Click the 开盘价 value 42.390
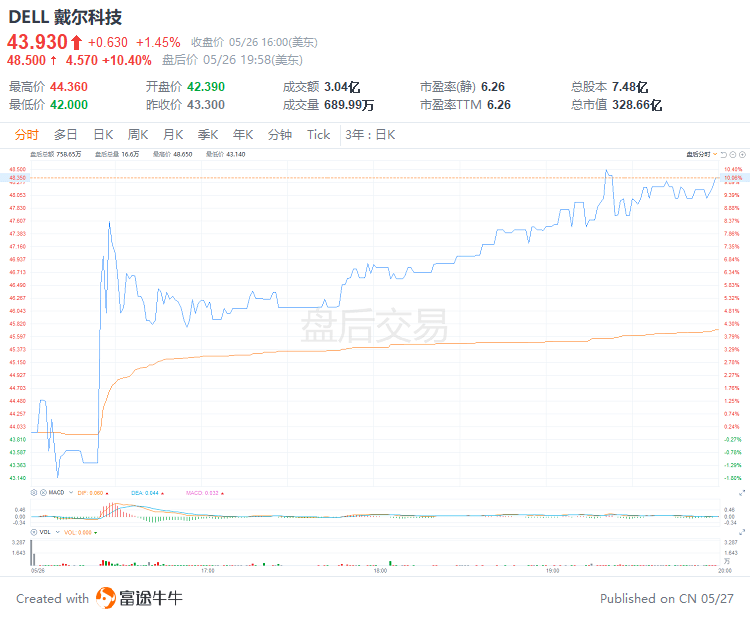The width and height of the screenshot is (750, 619). pos(206,87)
